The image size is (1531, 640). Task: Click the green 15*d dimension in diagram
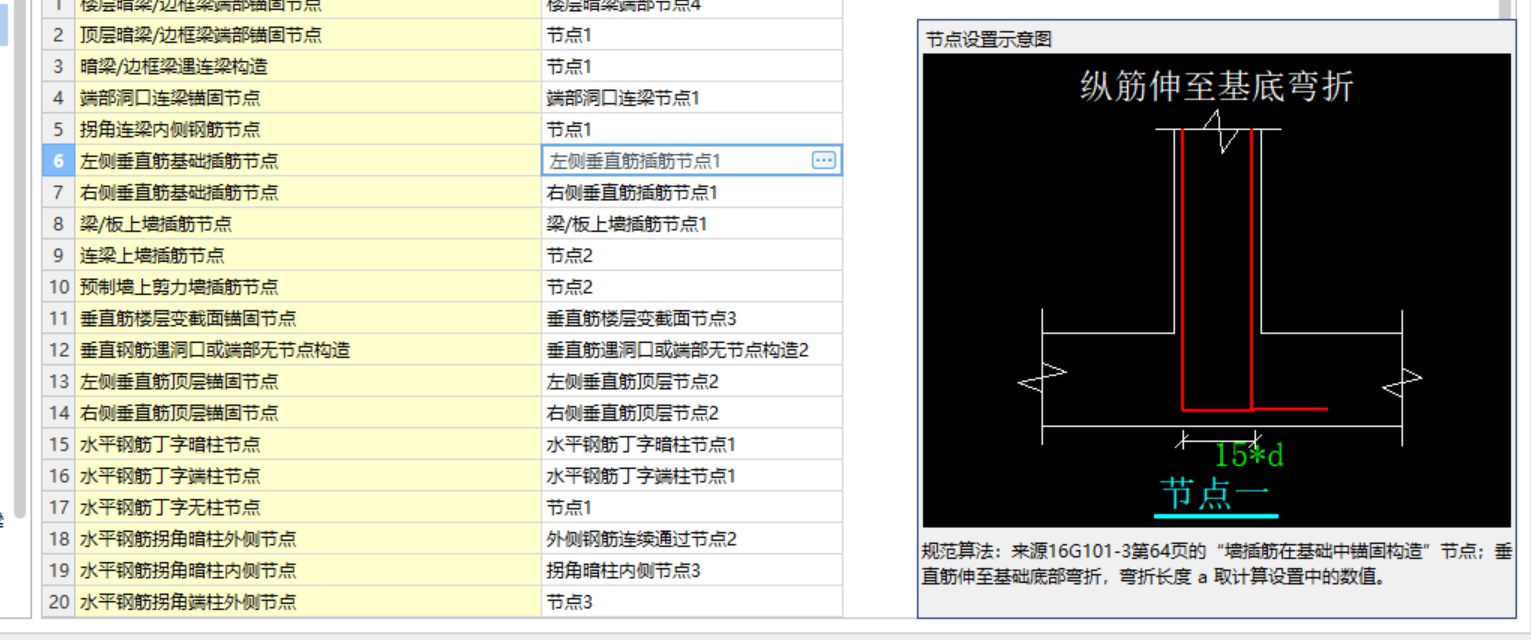[1248, 455]
